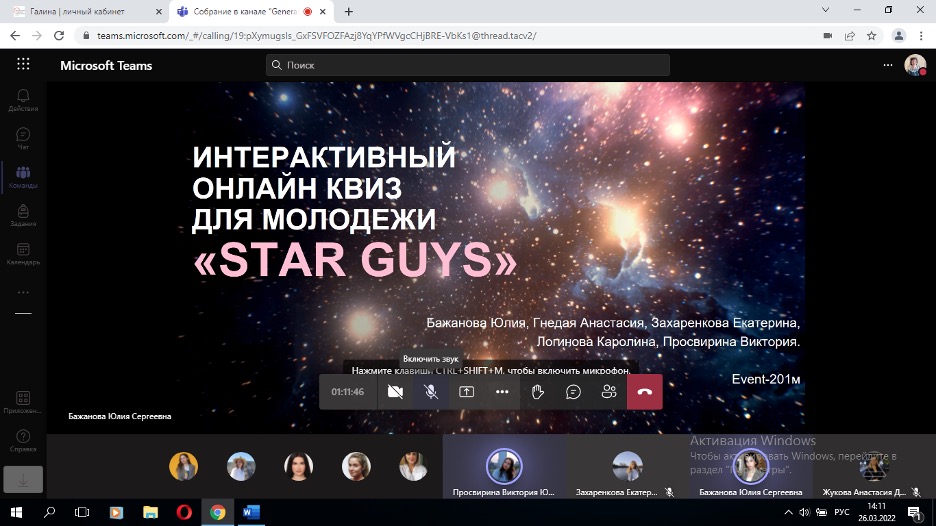Show the meeting conversation chat
The width and height of the screenshot is (936, 526).
(x=573, y=392)
